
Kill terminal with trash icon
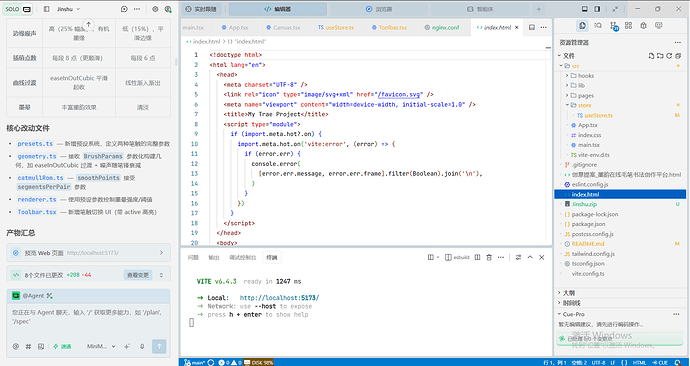tap(488, 257)
